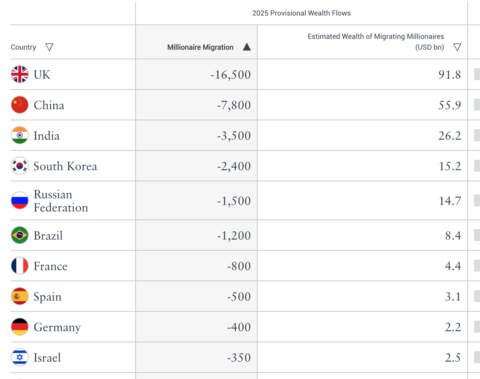Toggle Millionaire Migration sort arrow
This screenshot has height=379, width=480.
pyautogui.click(x=247, y=47)
